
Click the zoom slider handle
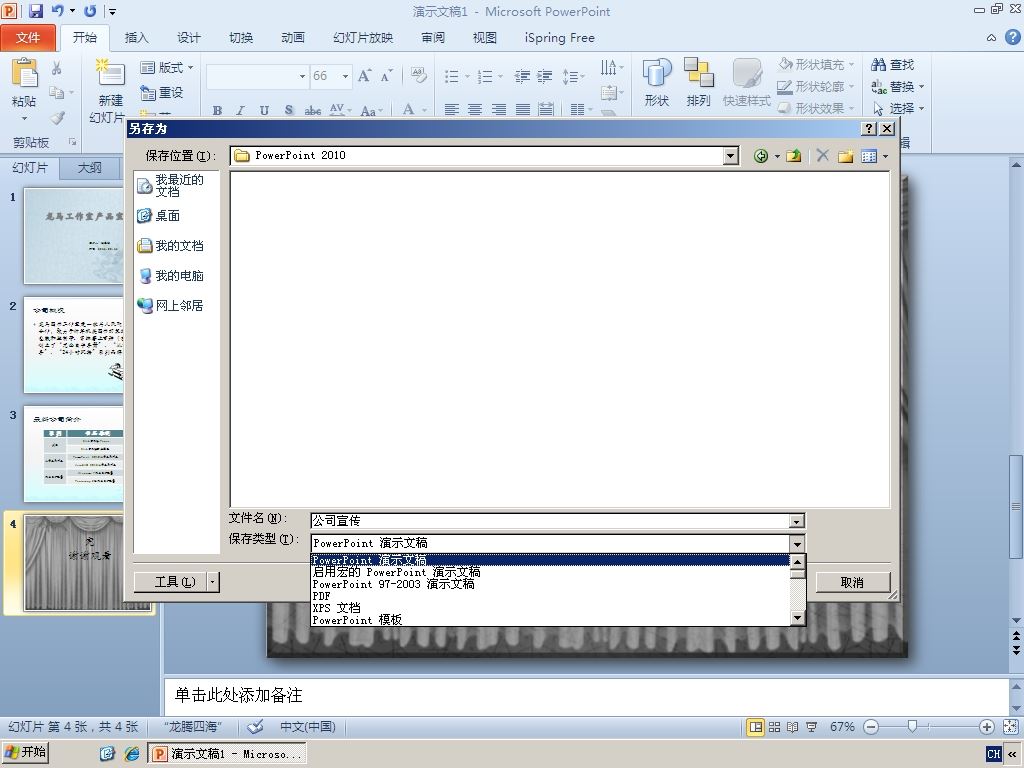tap(912, 726)
